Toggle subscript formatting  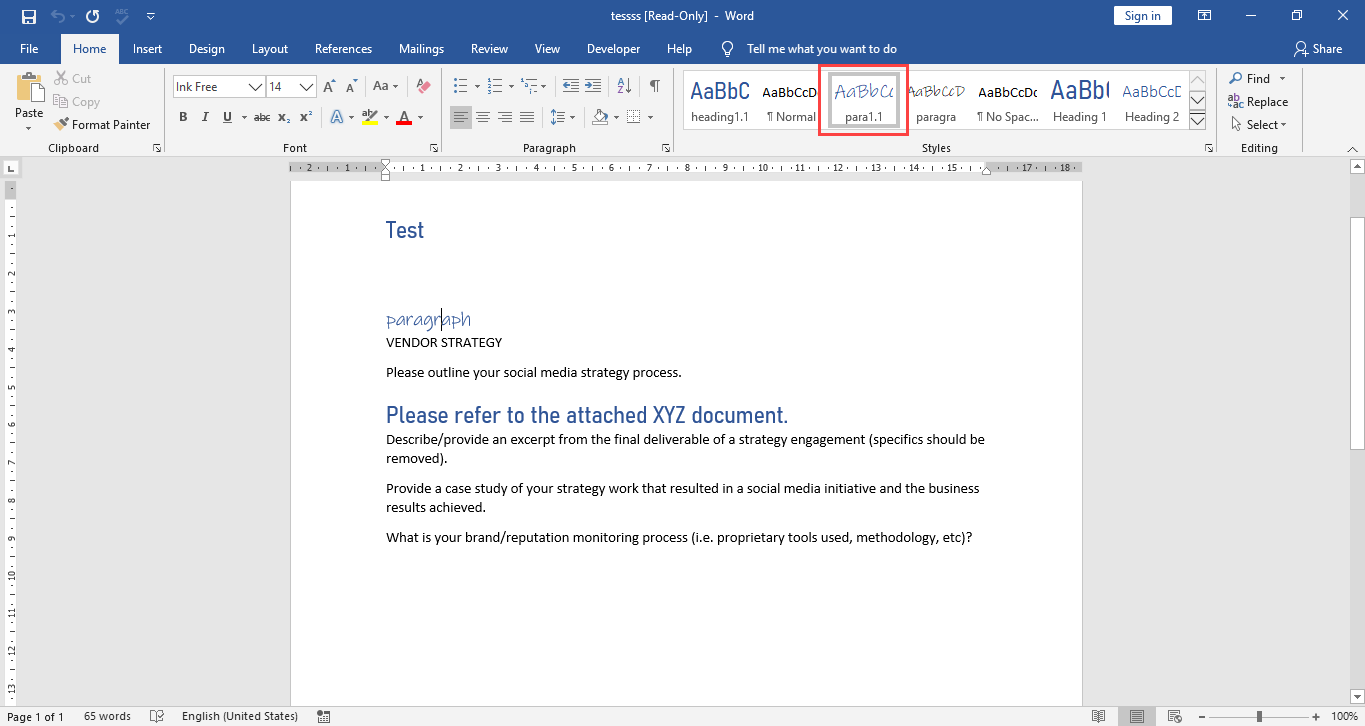point(284,117)
